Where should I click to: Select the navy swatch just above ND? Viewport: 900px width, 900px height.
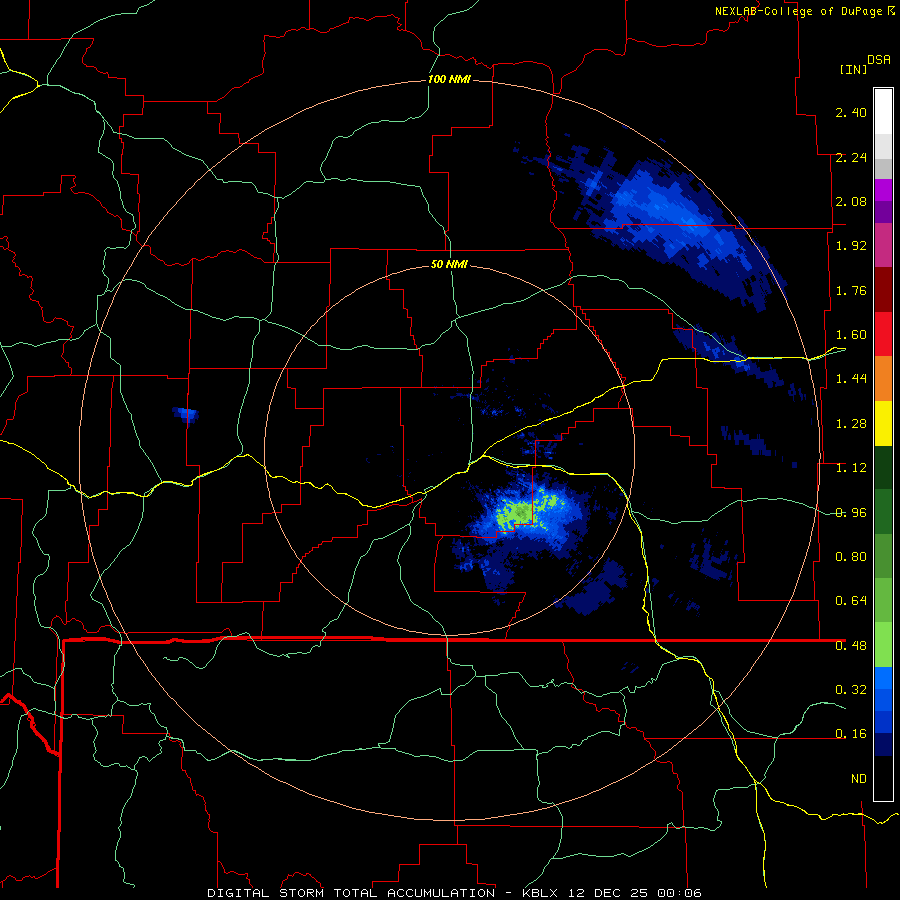click(883, 744)
